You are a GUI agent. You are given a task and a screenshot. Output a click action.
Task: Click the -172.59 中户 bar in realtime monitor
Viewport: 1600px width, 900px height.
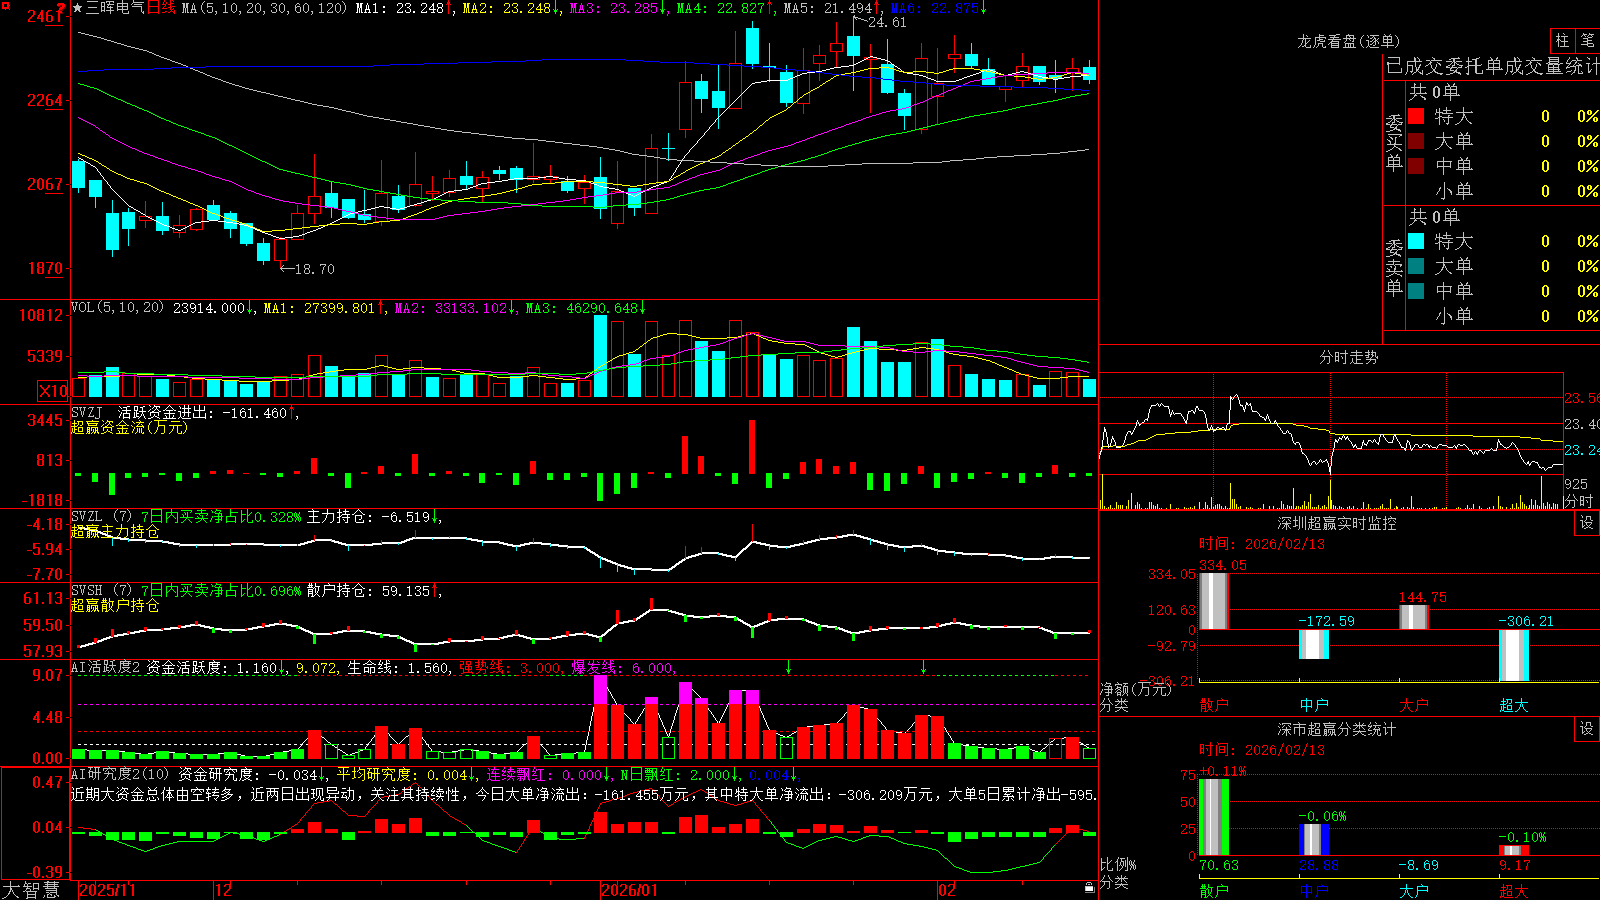pos(1313,644)
